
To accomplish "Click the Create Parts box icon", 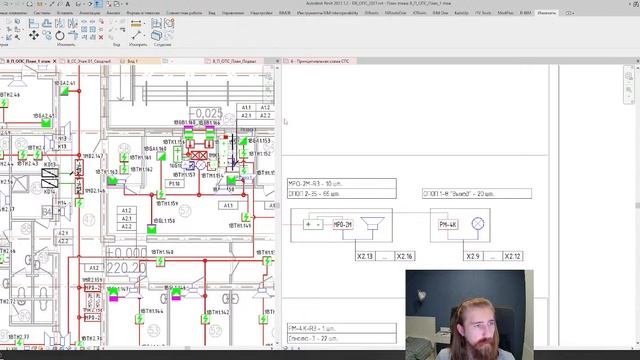I will (x=157, y=36).
